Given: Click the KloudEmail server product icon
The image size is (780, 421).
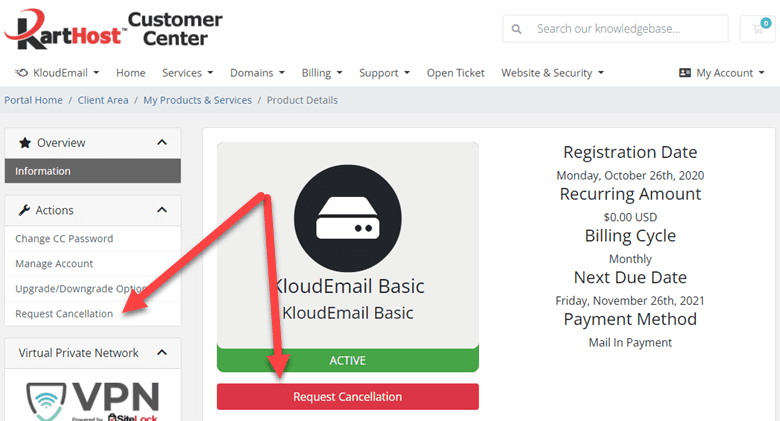Looking at the screenshot, I should (x=348, y=218).
